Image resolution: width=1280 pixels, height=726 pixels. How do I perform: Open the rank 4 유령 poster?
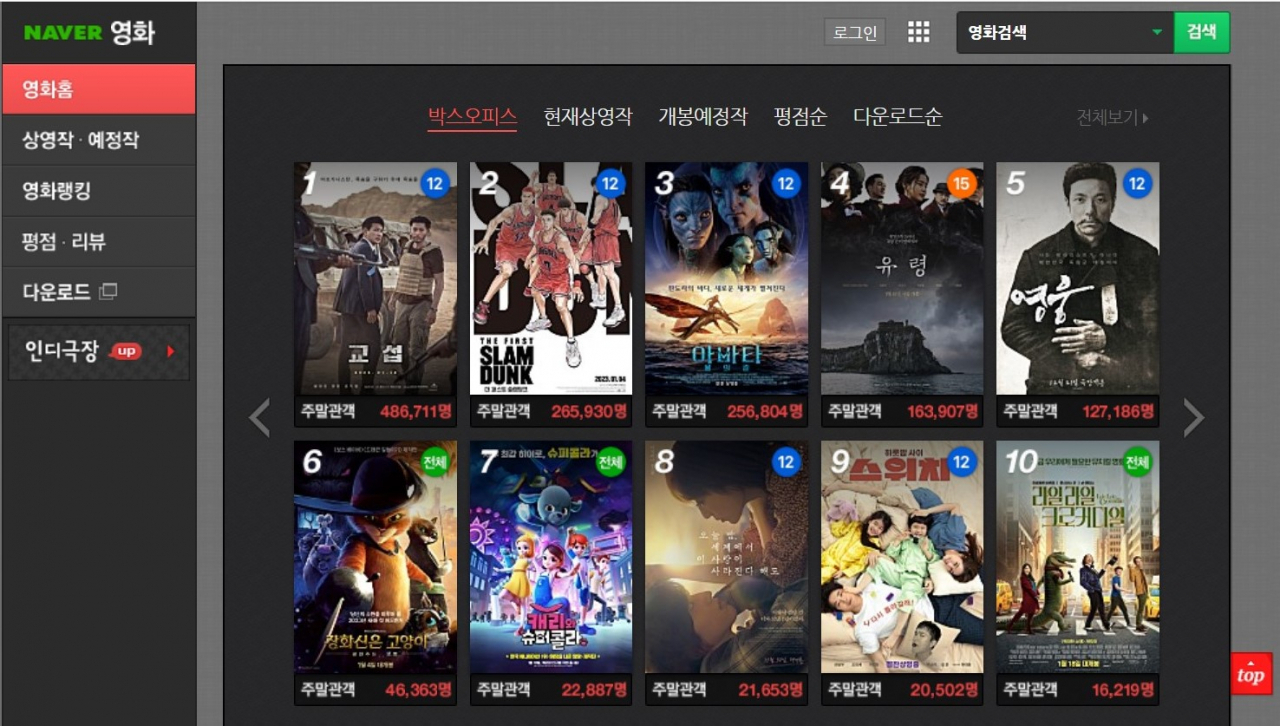click(902, 279)
